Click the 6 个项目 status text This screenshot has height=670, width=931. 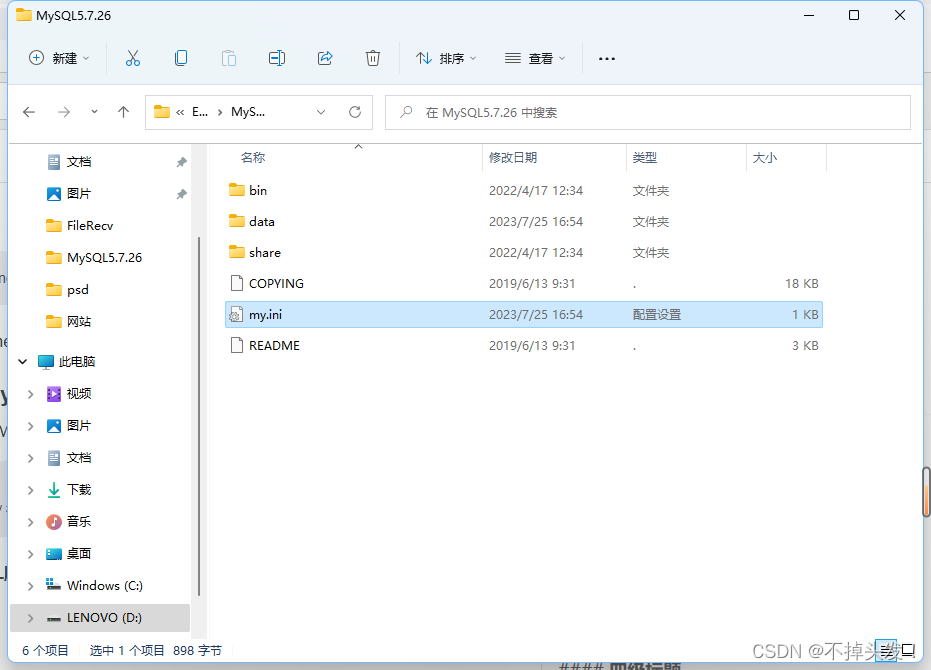pos(45,650)
